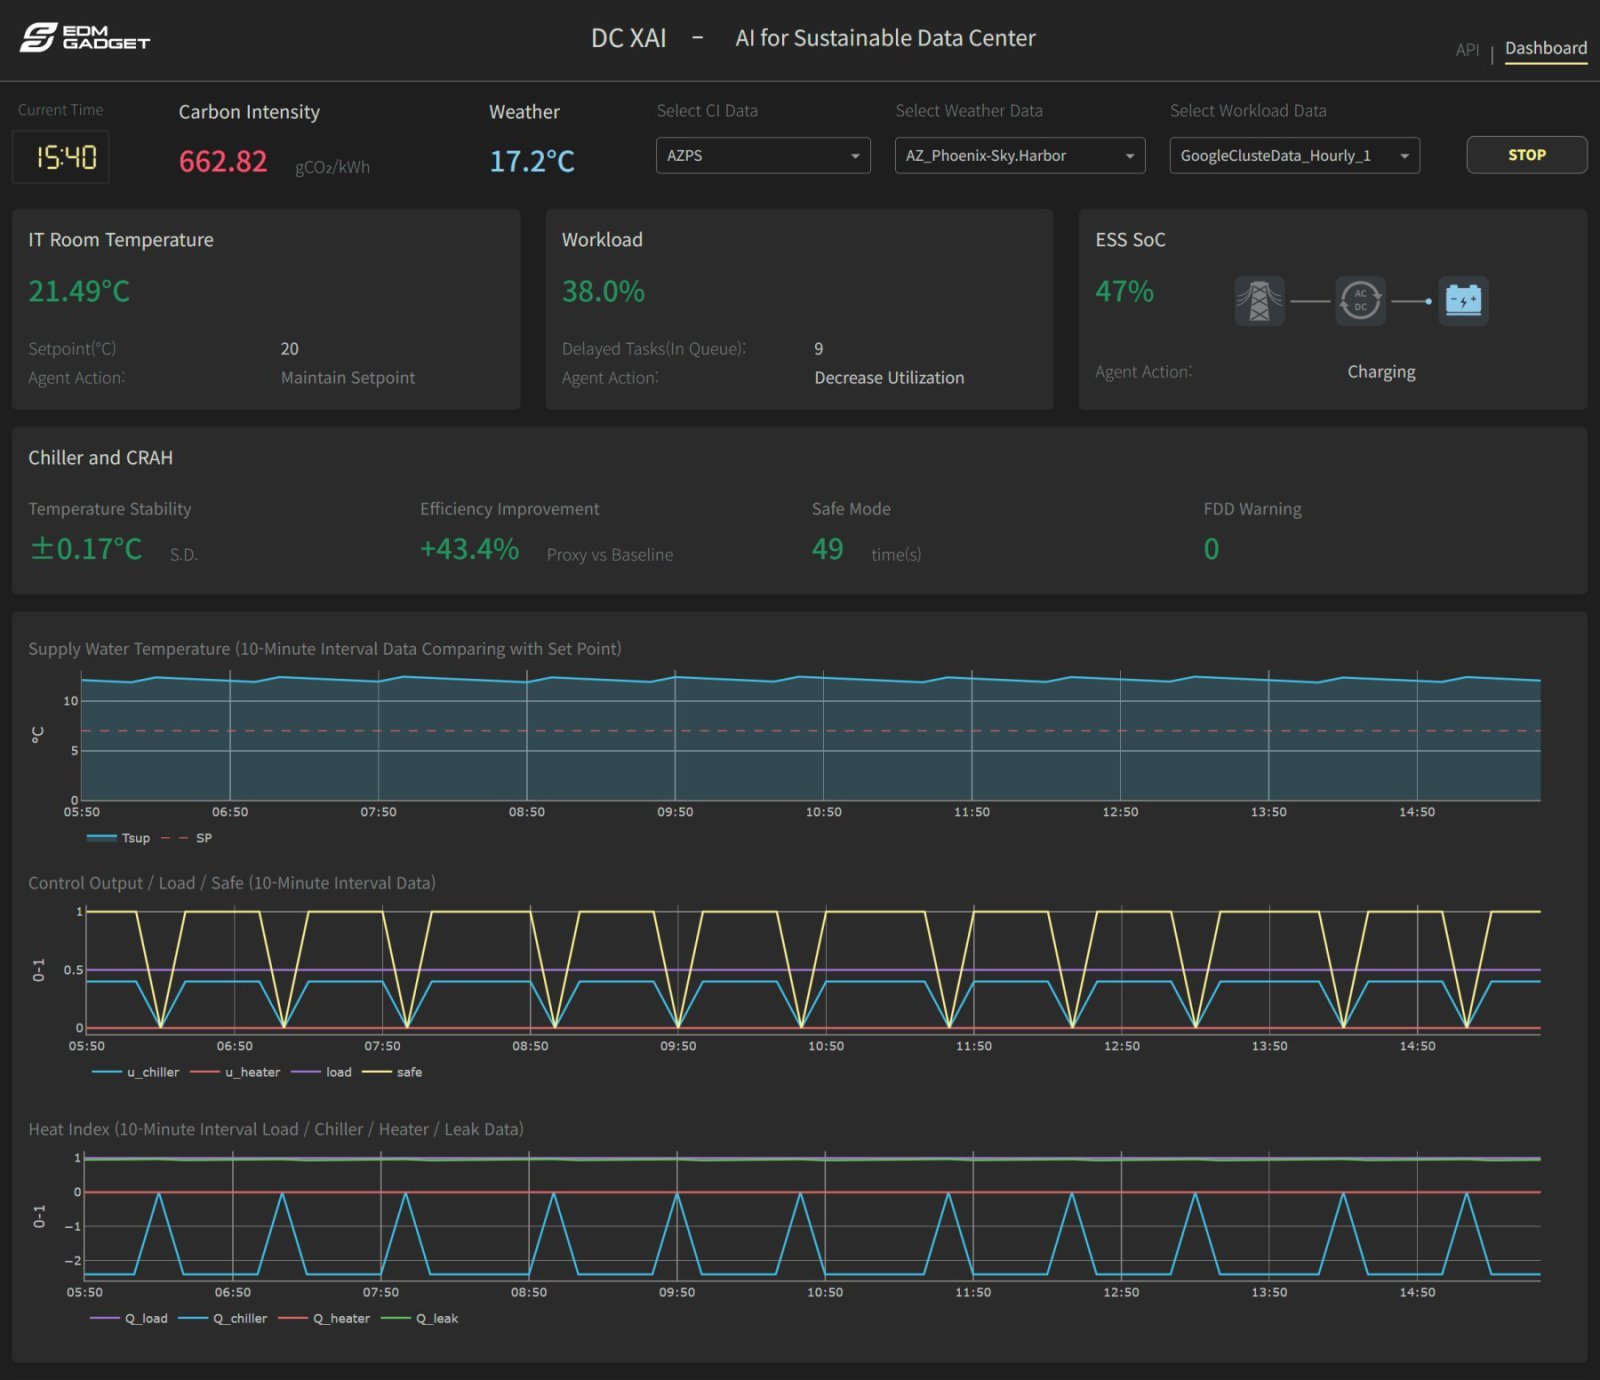This screenshot has height=1380, width=1600.
Task: Click the battery storage icon
Action: tap(1463, 301)
